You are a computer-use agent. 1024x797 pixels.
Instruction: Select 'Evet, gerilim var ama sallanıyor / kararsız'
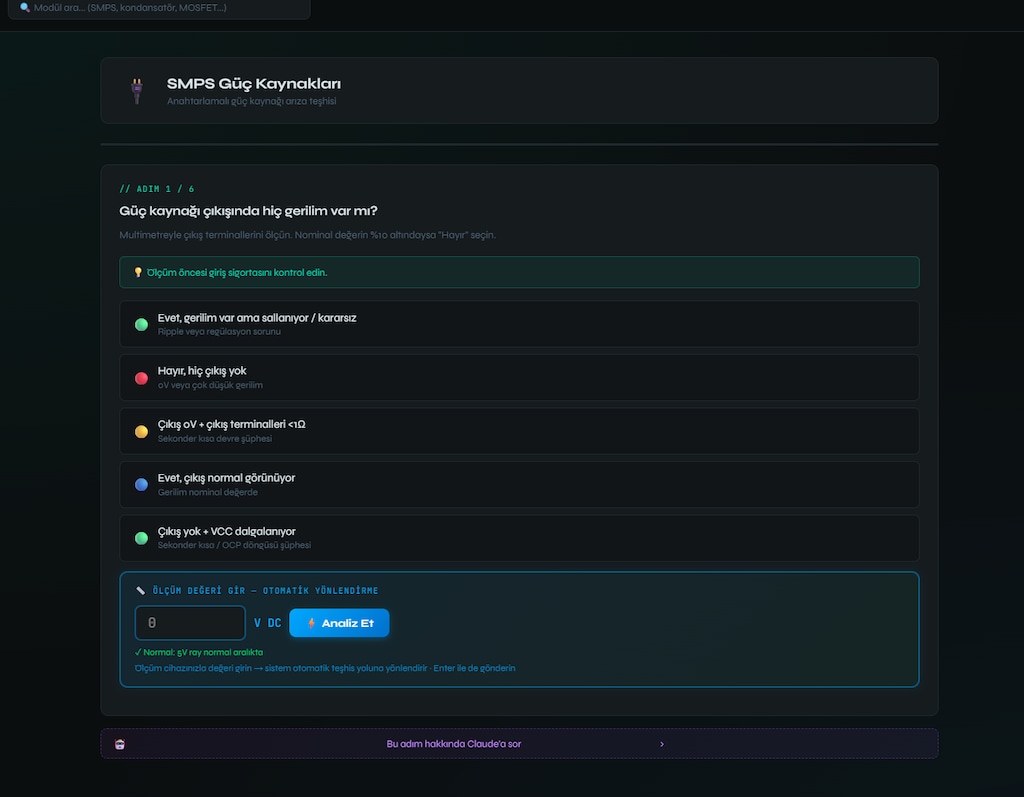click(519, 324)
